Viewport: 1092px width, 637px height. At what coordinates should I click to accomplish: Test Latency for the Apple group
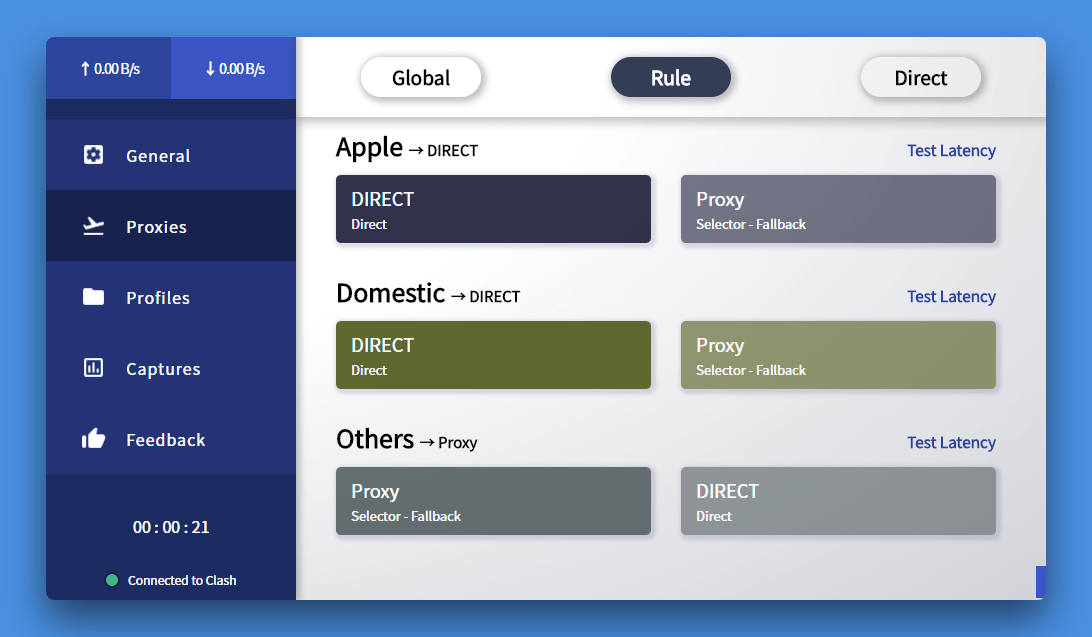coord(951,150)
